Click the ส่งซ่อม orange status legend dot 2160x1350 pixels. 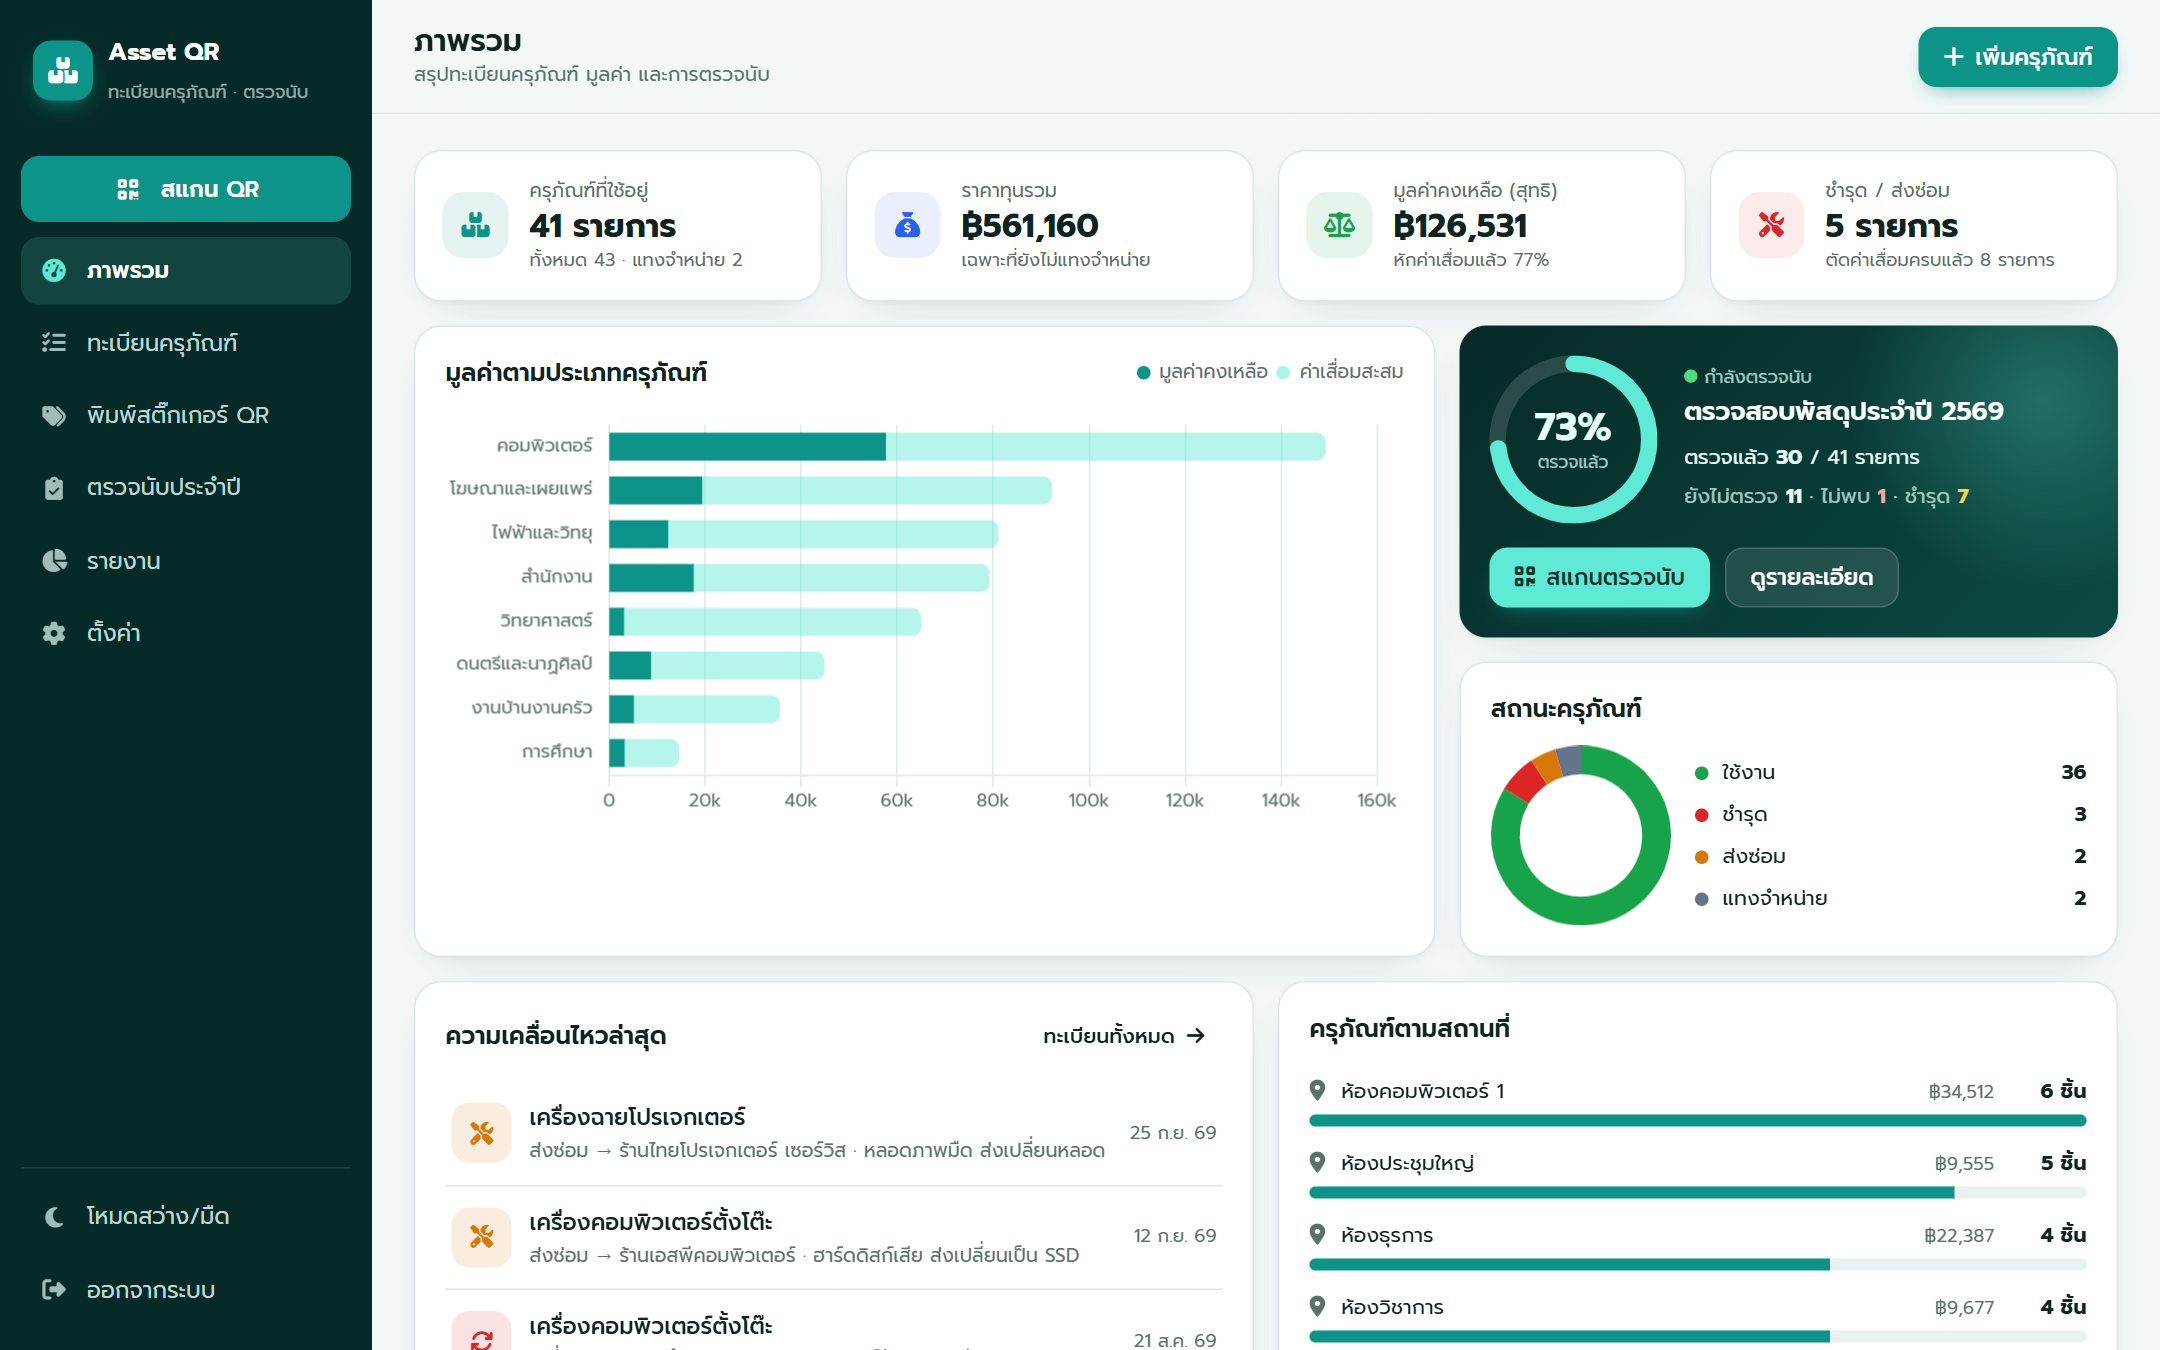point(1702,857)
